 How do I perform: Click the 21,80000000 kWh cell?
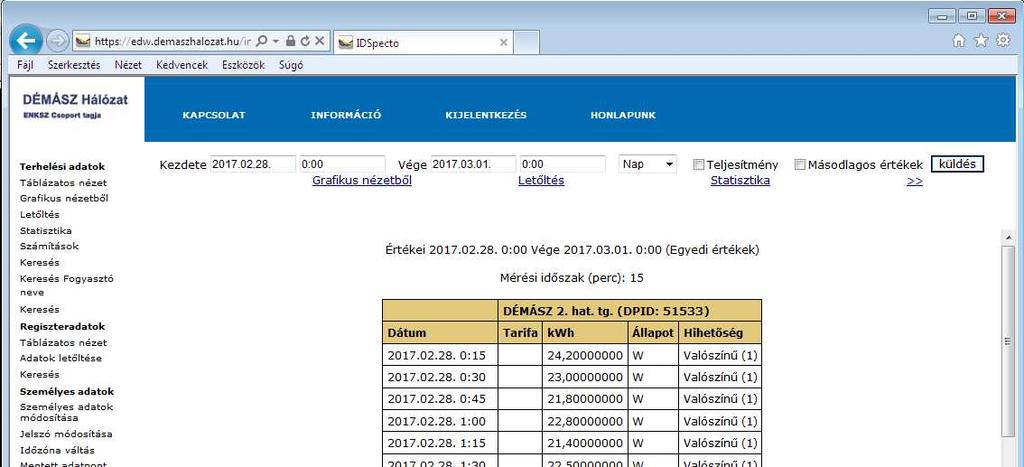(x=584, y=398)
